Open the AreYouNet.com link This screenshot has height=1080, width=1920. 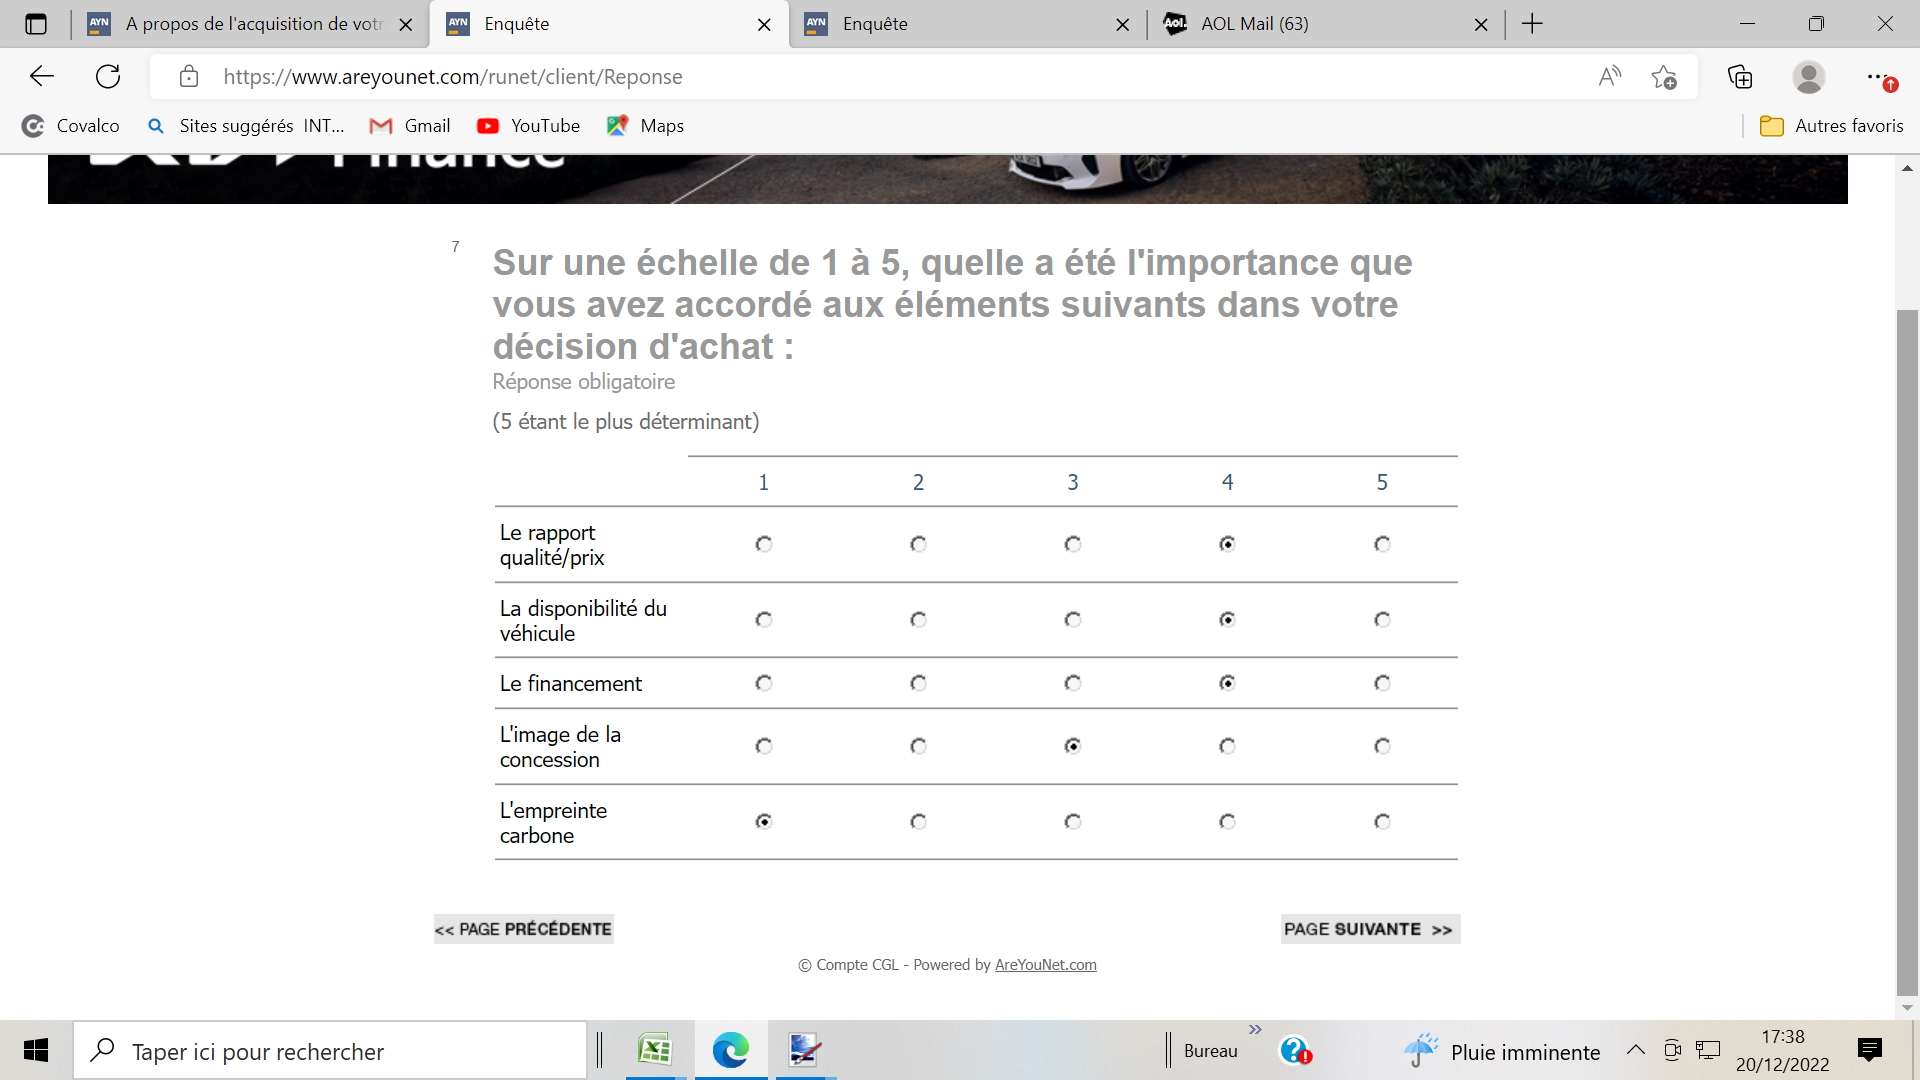click(1045, 965)
